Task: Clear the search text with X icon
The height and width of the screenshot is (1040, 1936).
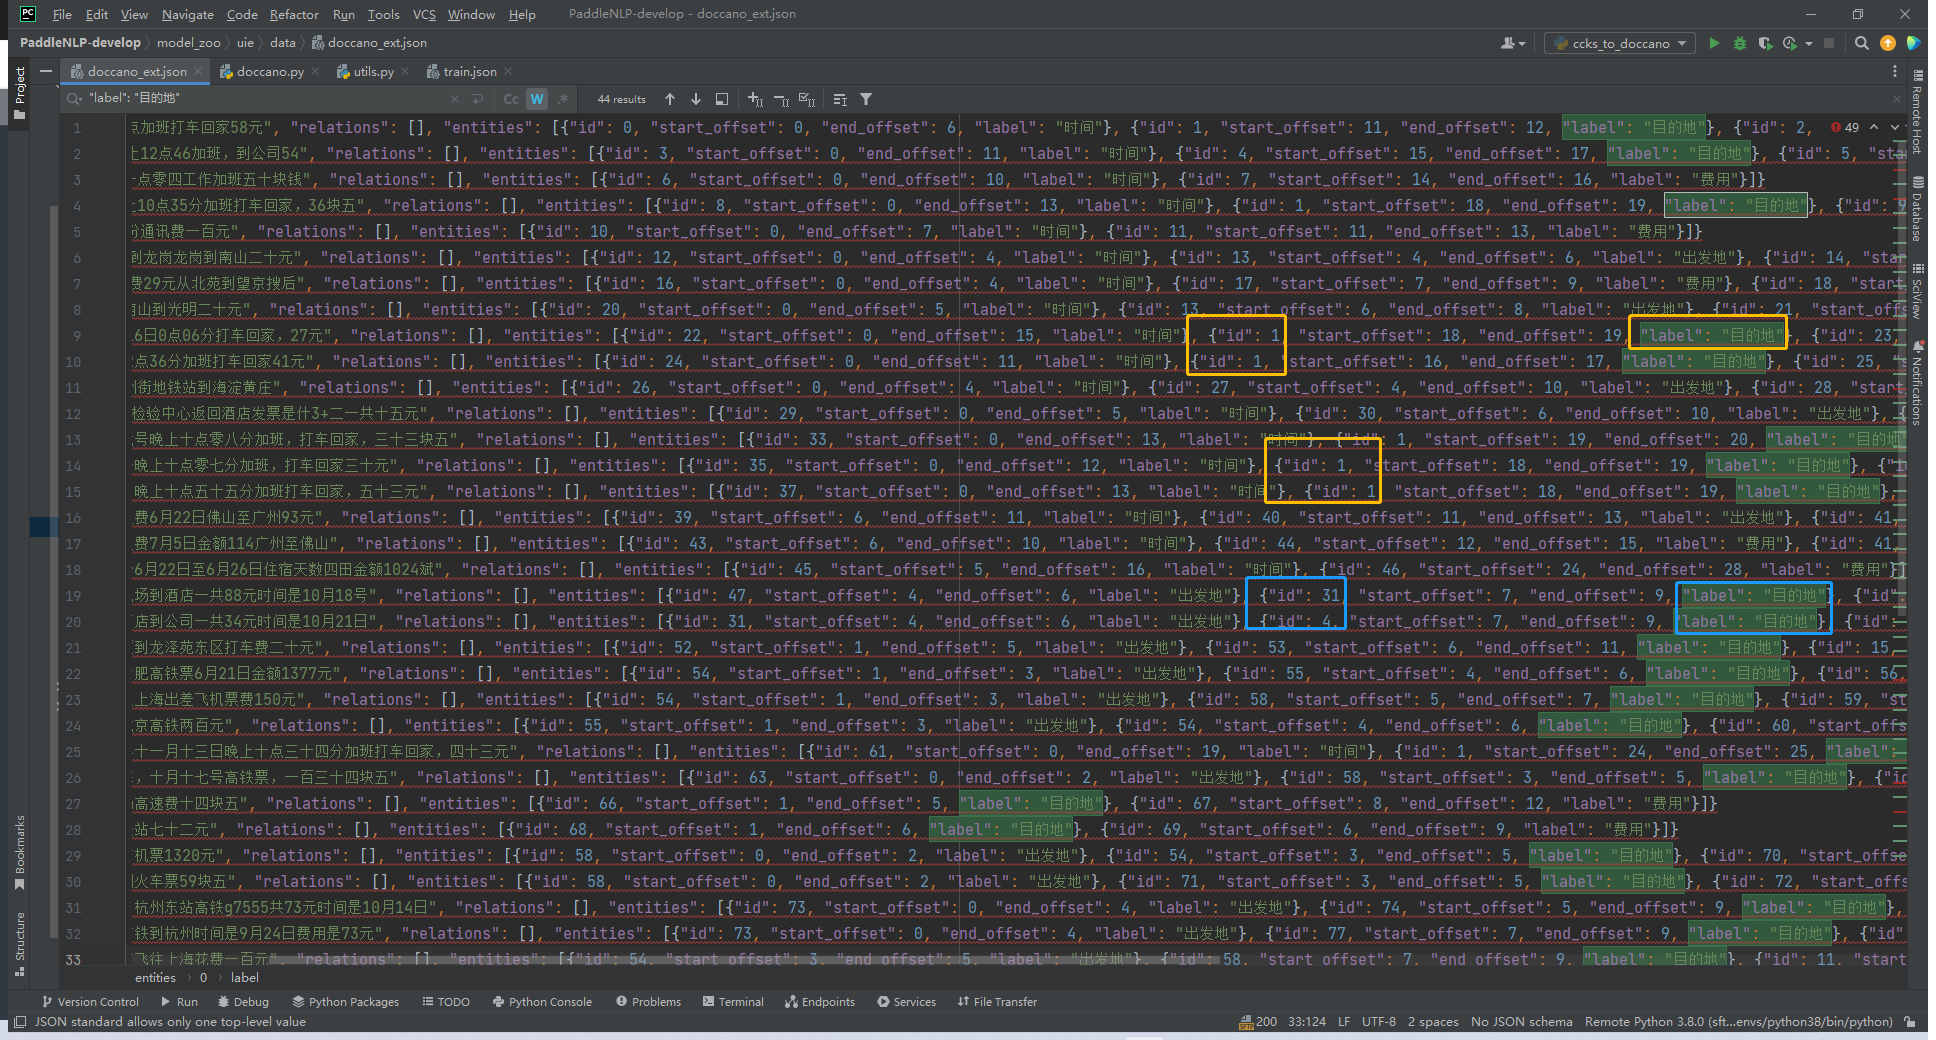Action: (454, 99)
